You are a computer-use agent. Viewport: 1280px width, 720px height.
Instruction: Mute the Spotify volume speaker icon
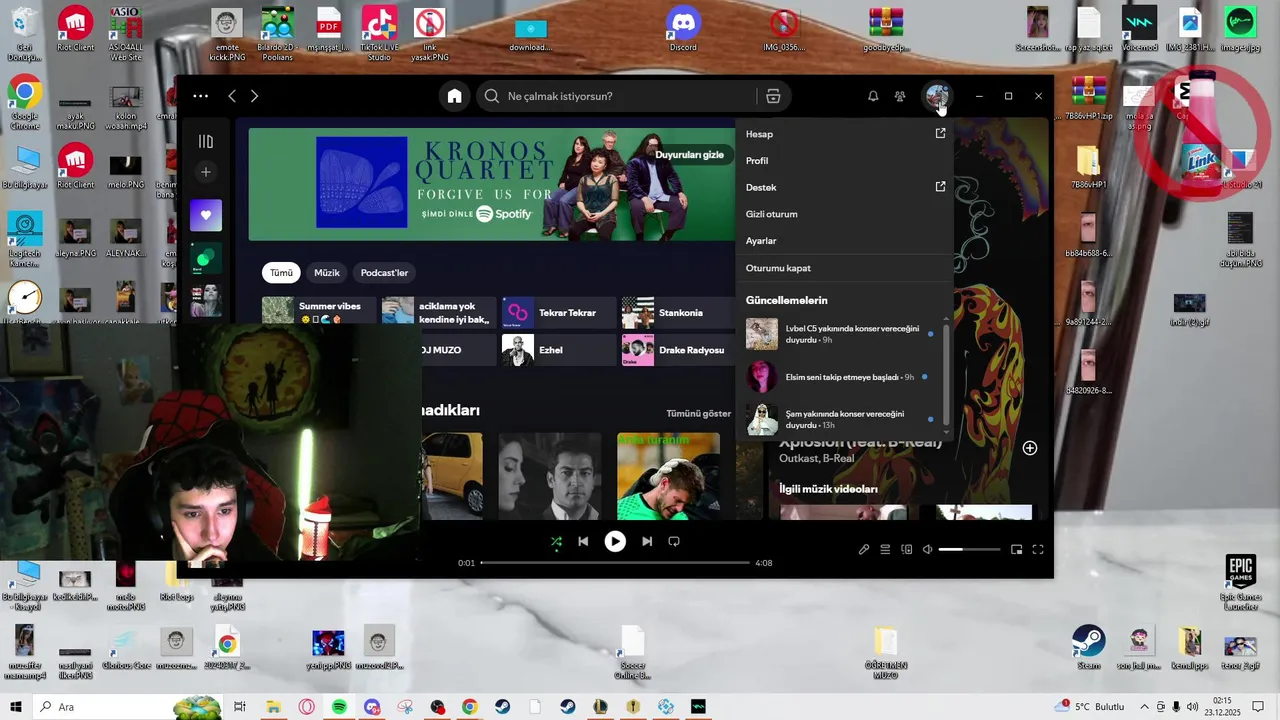[927, 549]
